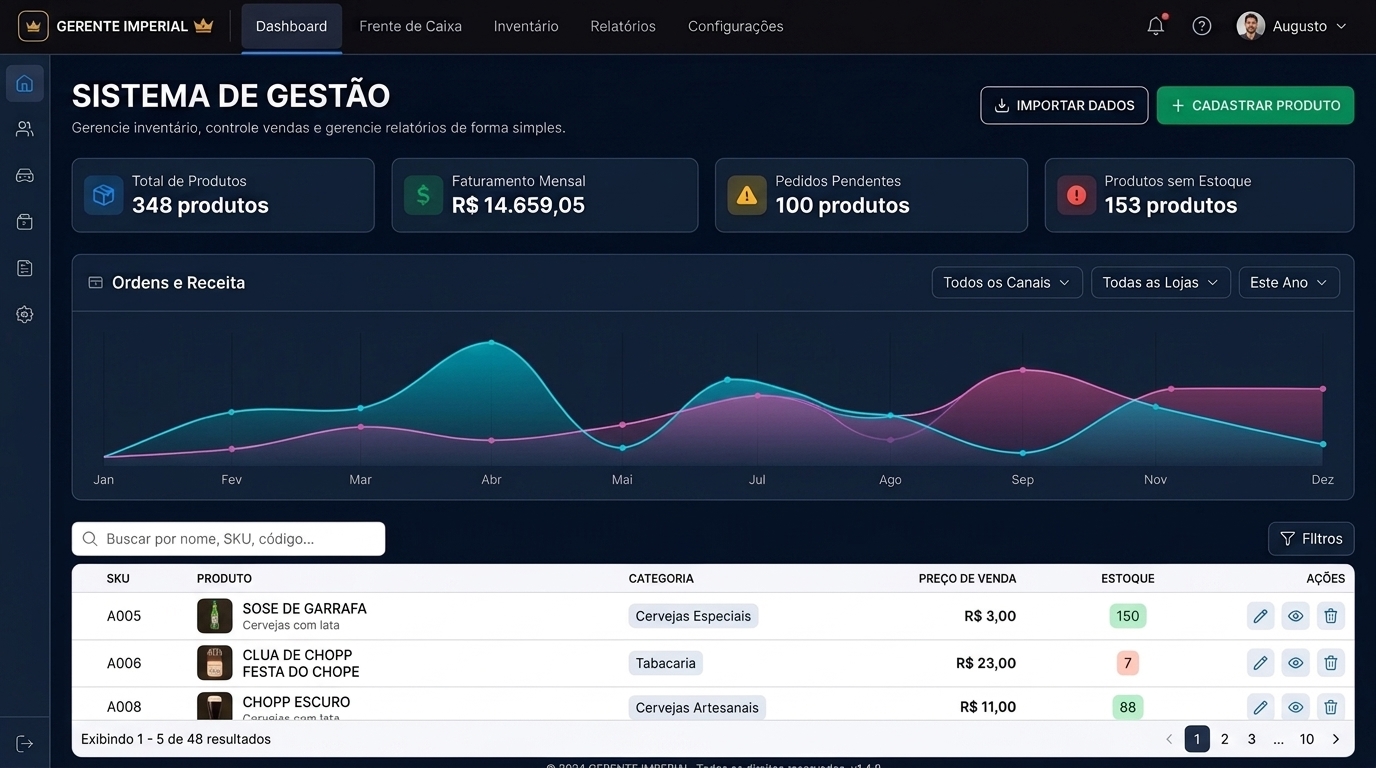Edit product A005 with pencil icon

(1260, 616)
